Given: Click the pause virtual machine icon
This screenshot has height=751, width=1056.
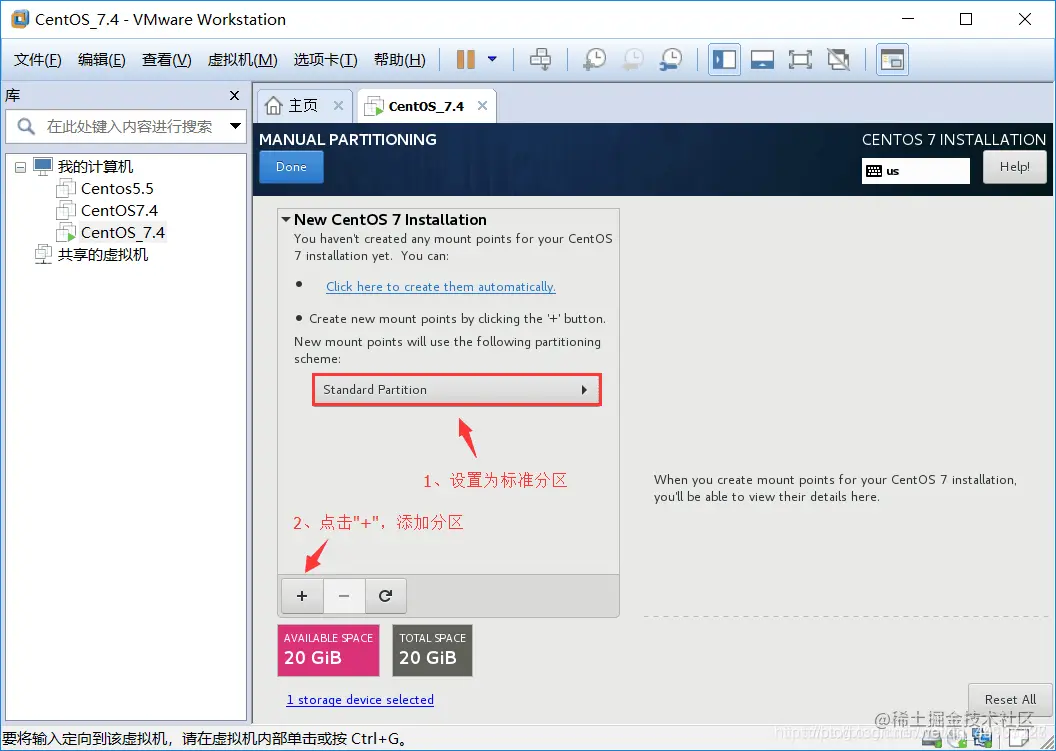Looking at the screenshot, I should pyautogui.click(x=465, y=59).
